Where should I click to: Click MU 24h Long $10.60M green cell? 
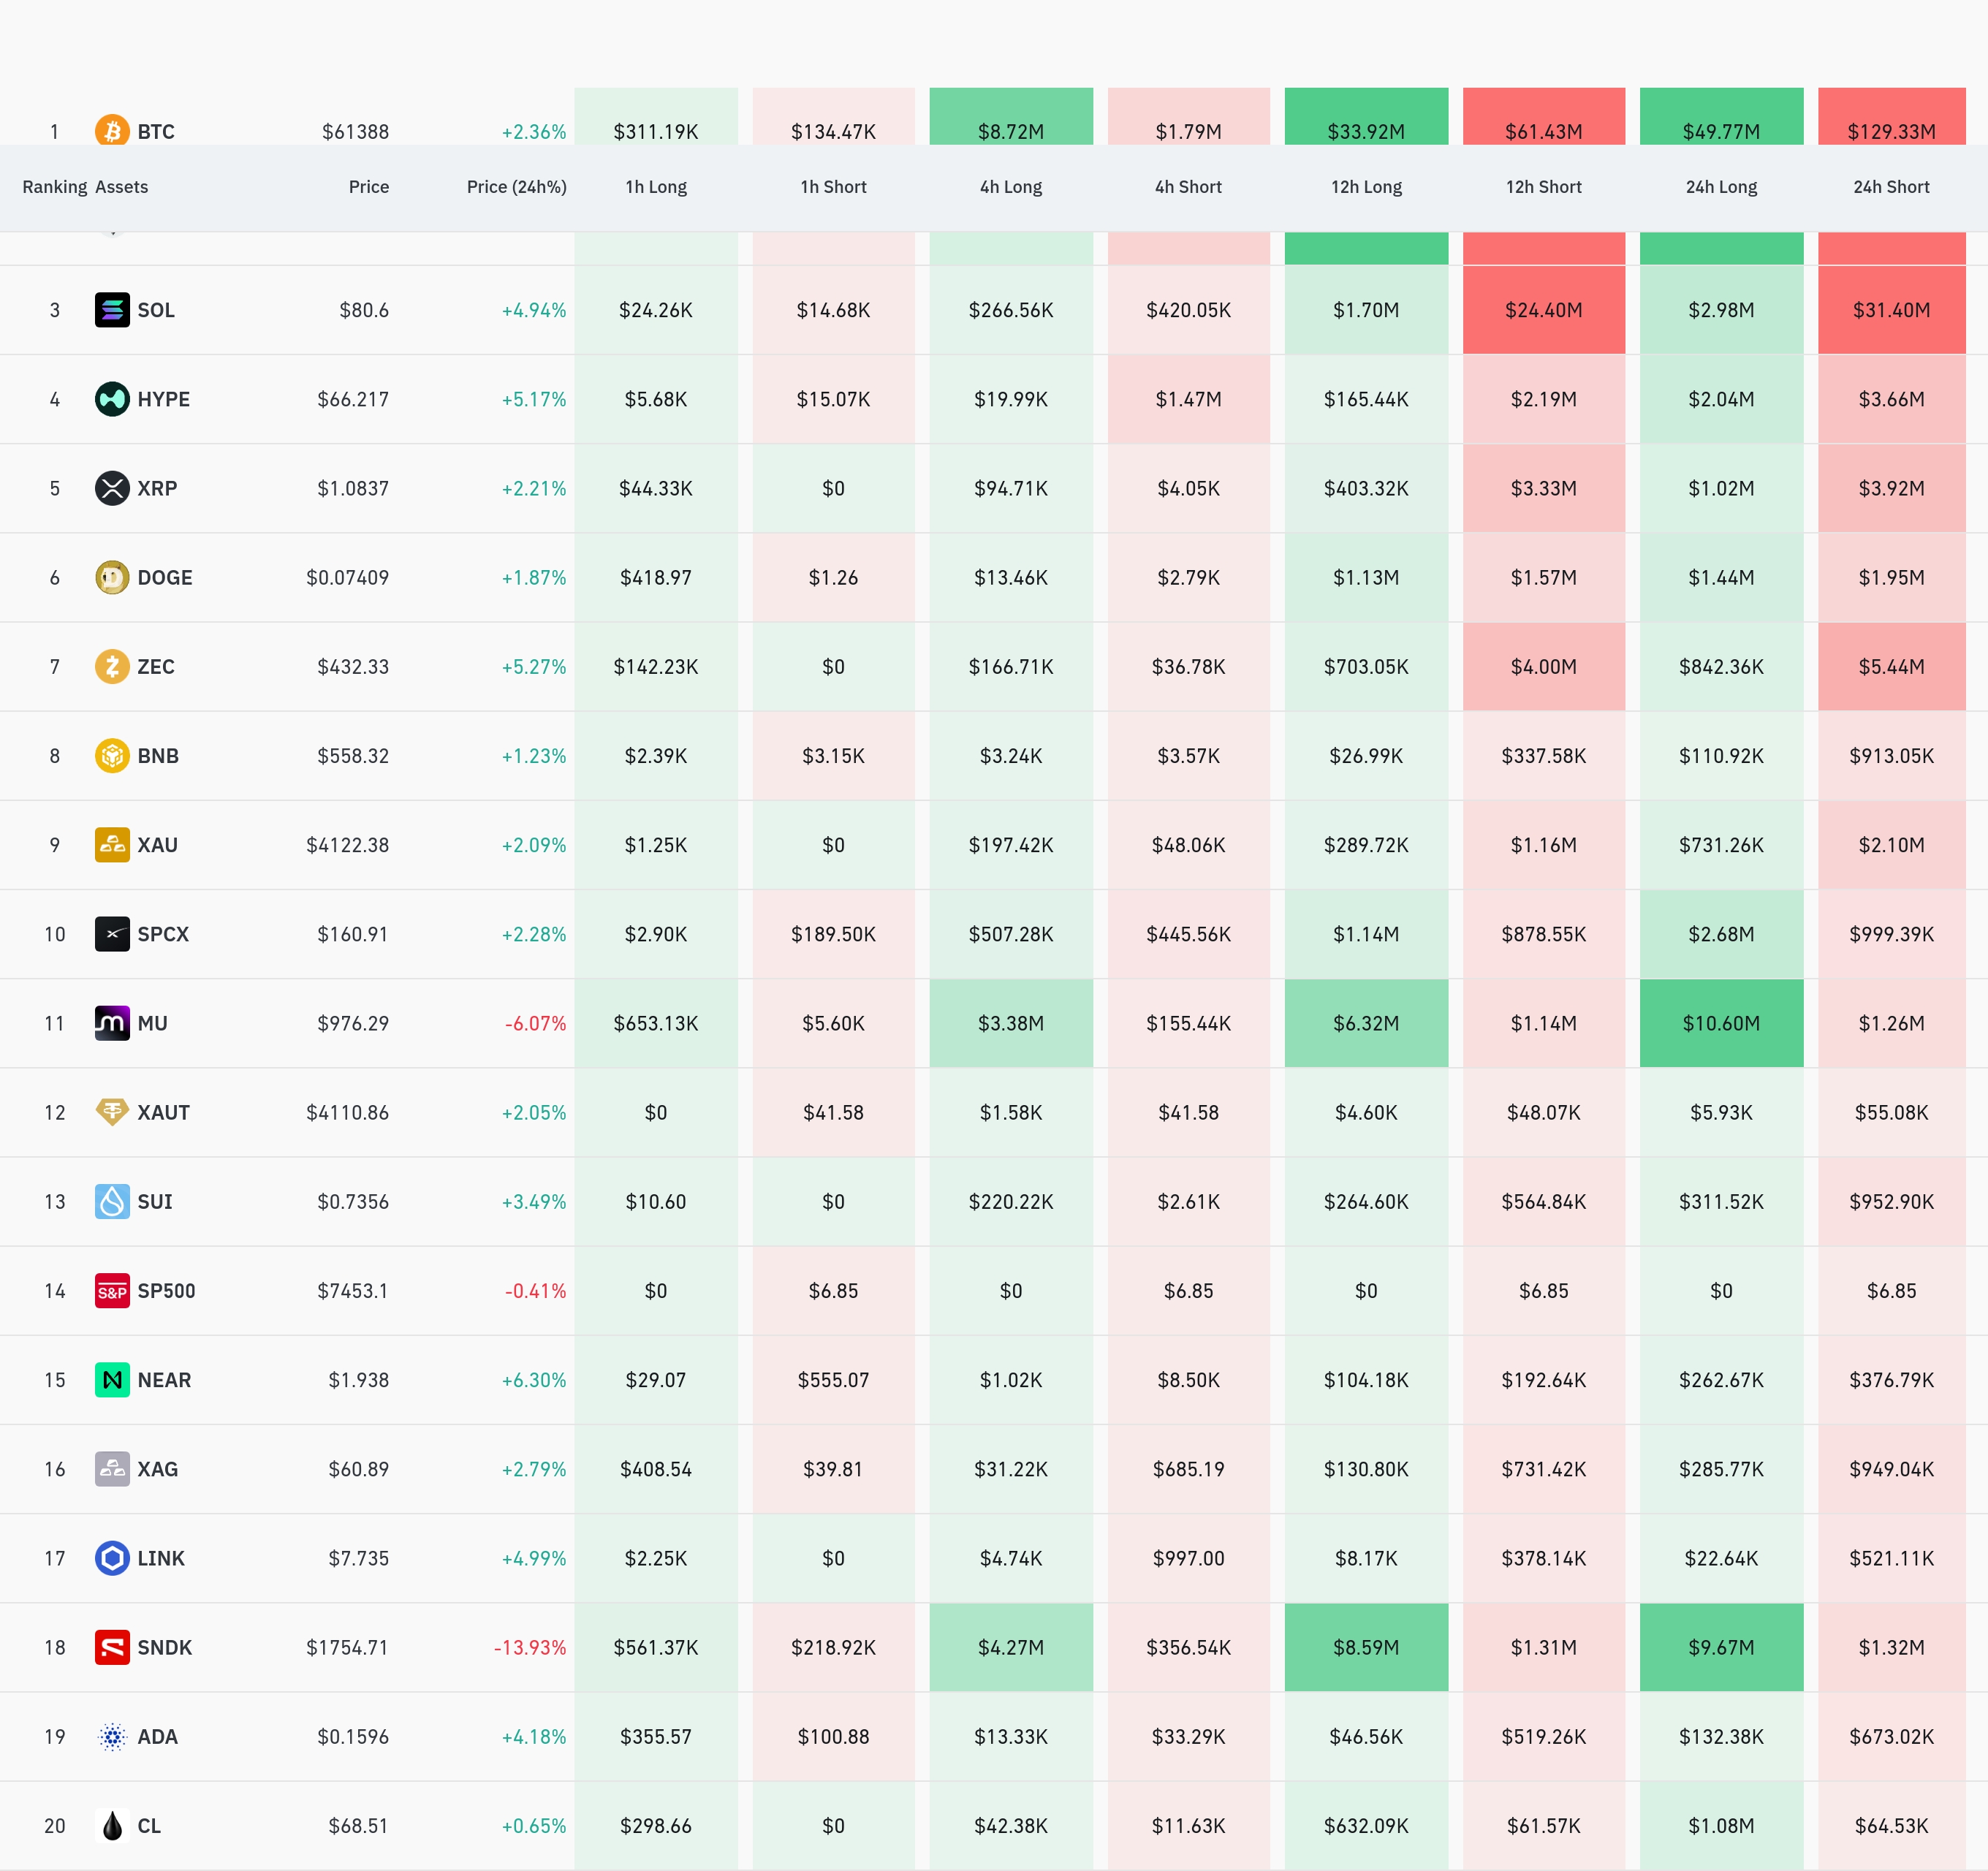coord(1721,1023)
